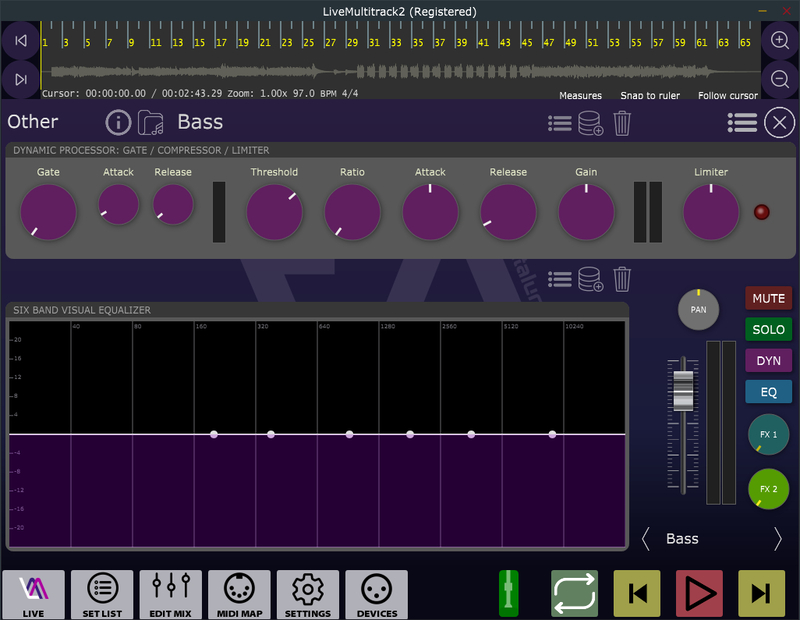
Task: Click the Limiter knob
Action: (x=711, y=212)
